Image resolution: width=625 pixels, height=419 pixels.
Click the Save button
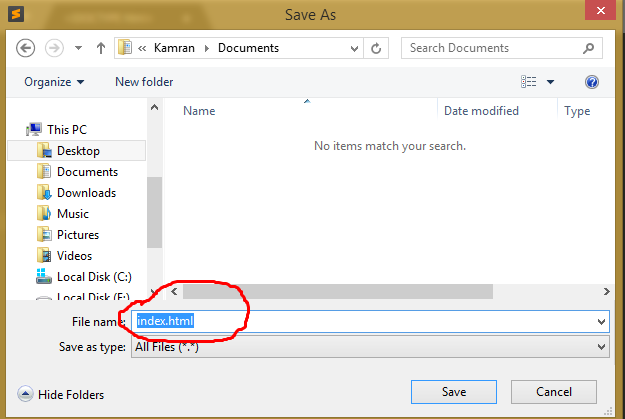453,391
